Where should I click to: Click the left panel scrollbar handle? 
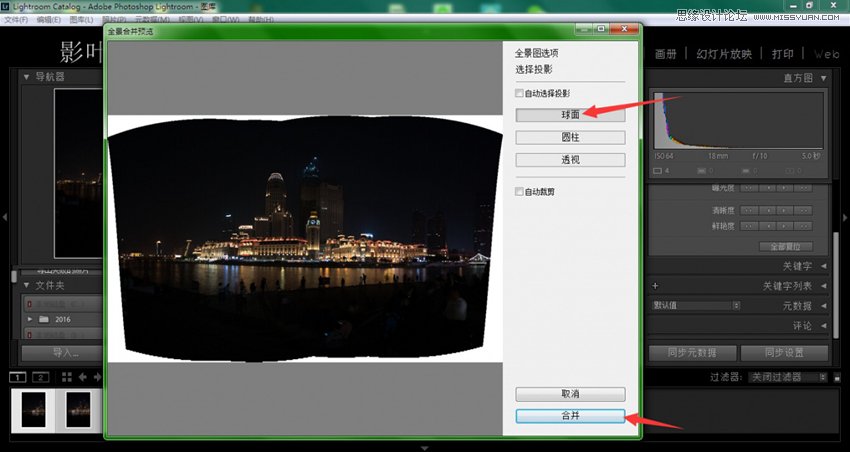[14, 276]
